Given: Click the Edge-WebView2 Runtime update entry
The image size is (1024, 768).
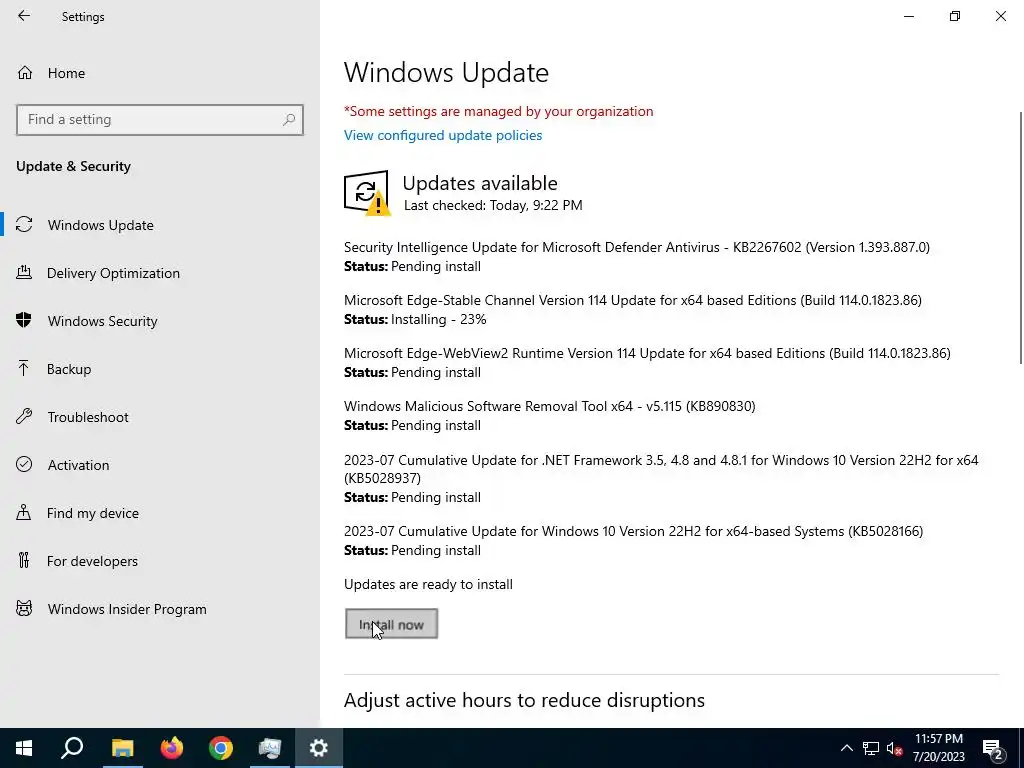Looking at the screenshot, I should click(647, 353).
